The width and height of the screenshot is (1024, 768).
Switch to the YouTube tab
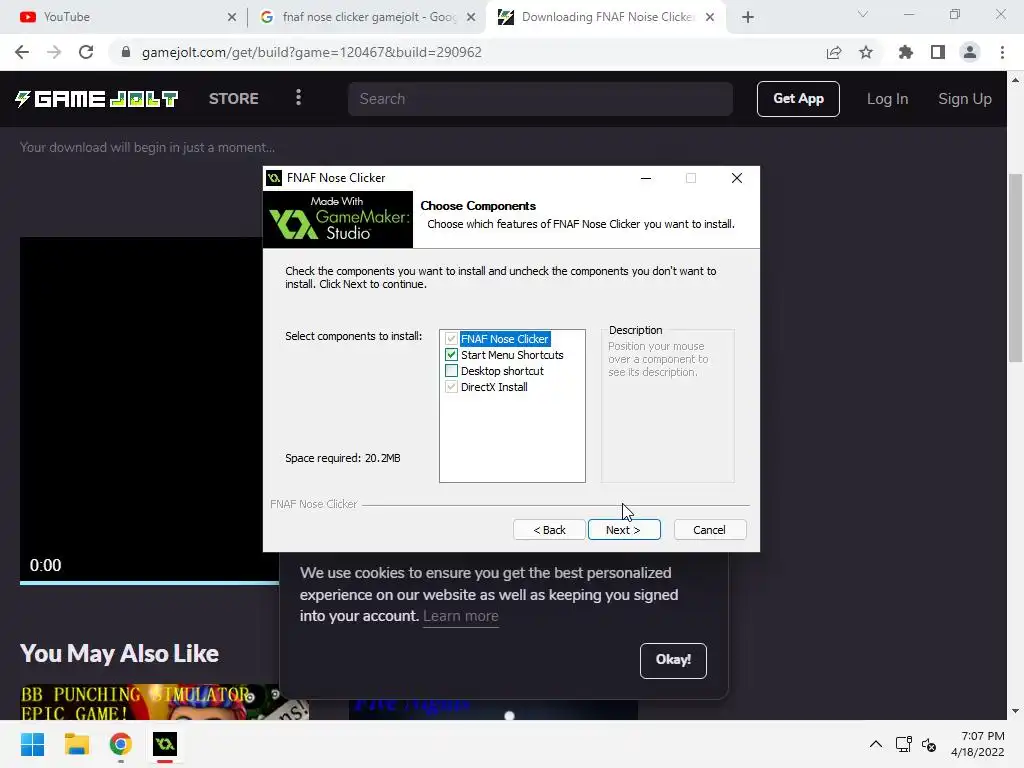click(x=124, y=17)
